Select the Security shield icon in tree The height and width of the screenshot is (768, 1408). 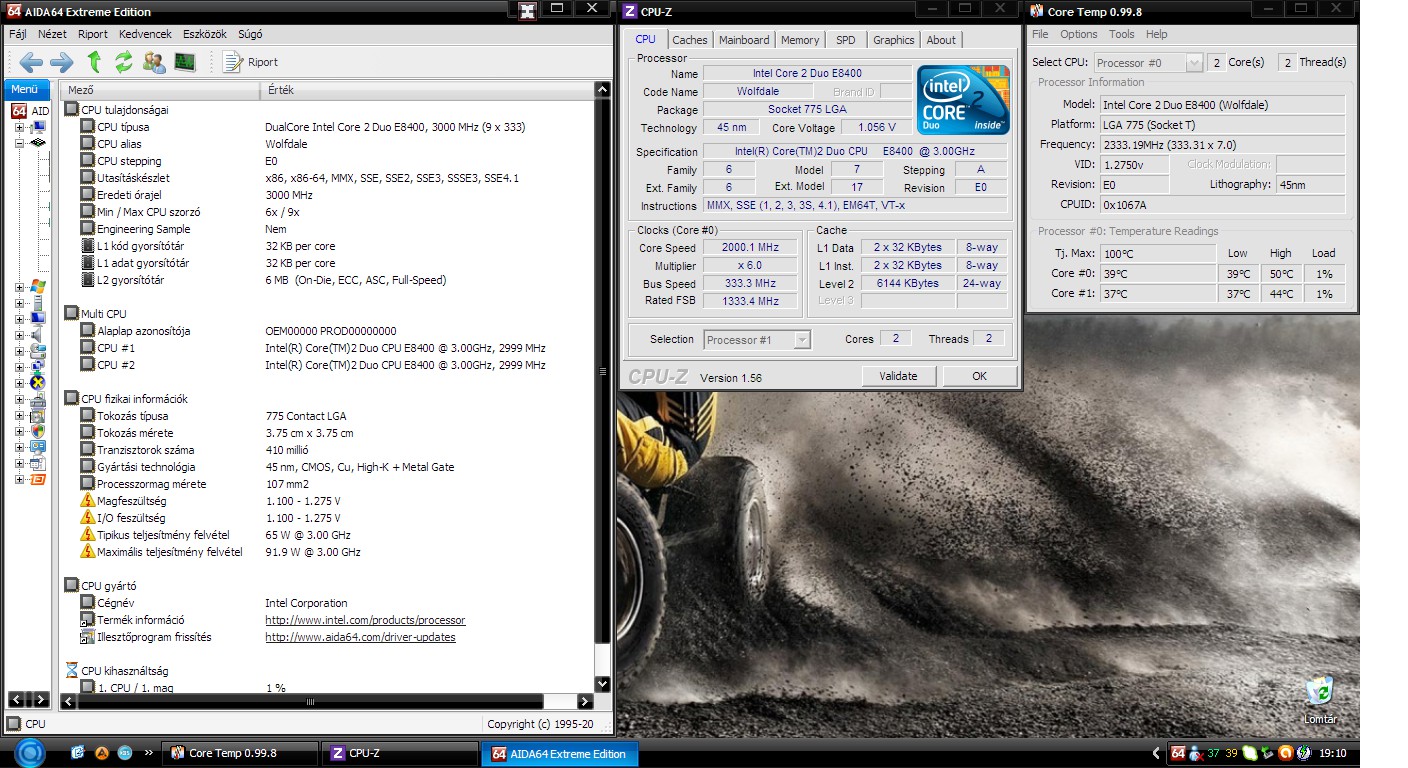[x=38, y=431]
